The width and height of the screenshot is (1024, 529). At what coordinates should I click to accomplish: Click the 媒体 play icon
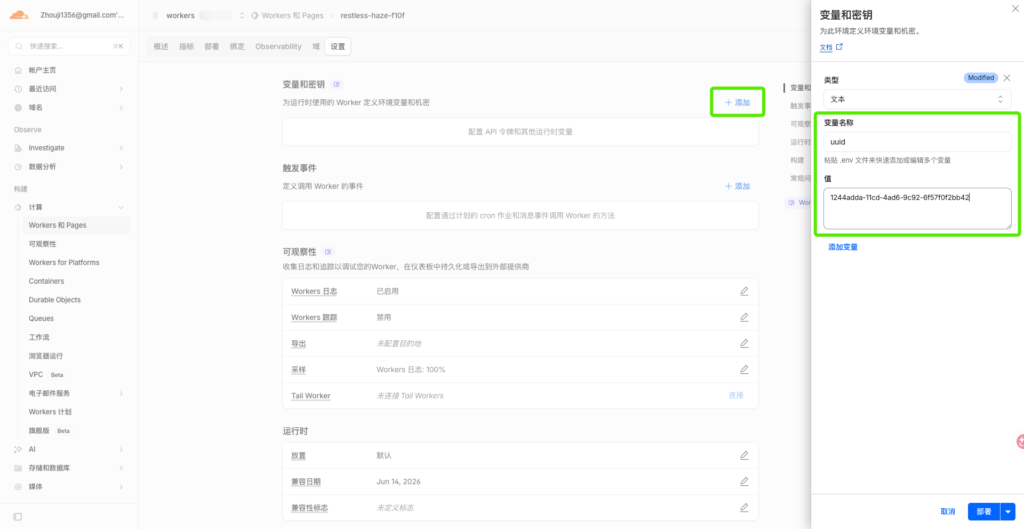(x=18, y=487)
